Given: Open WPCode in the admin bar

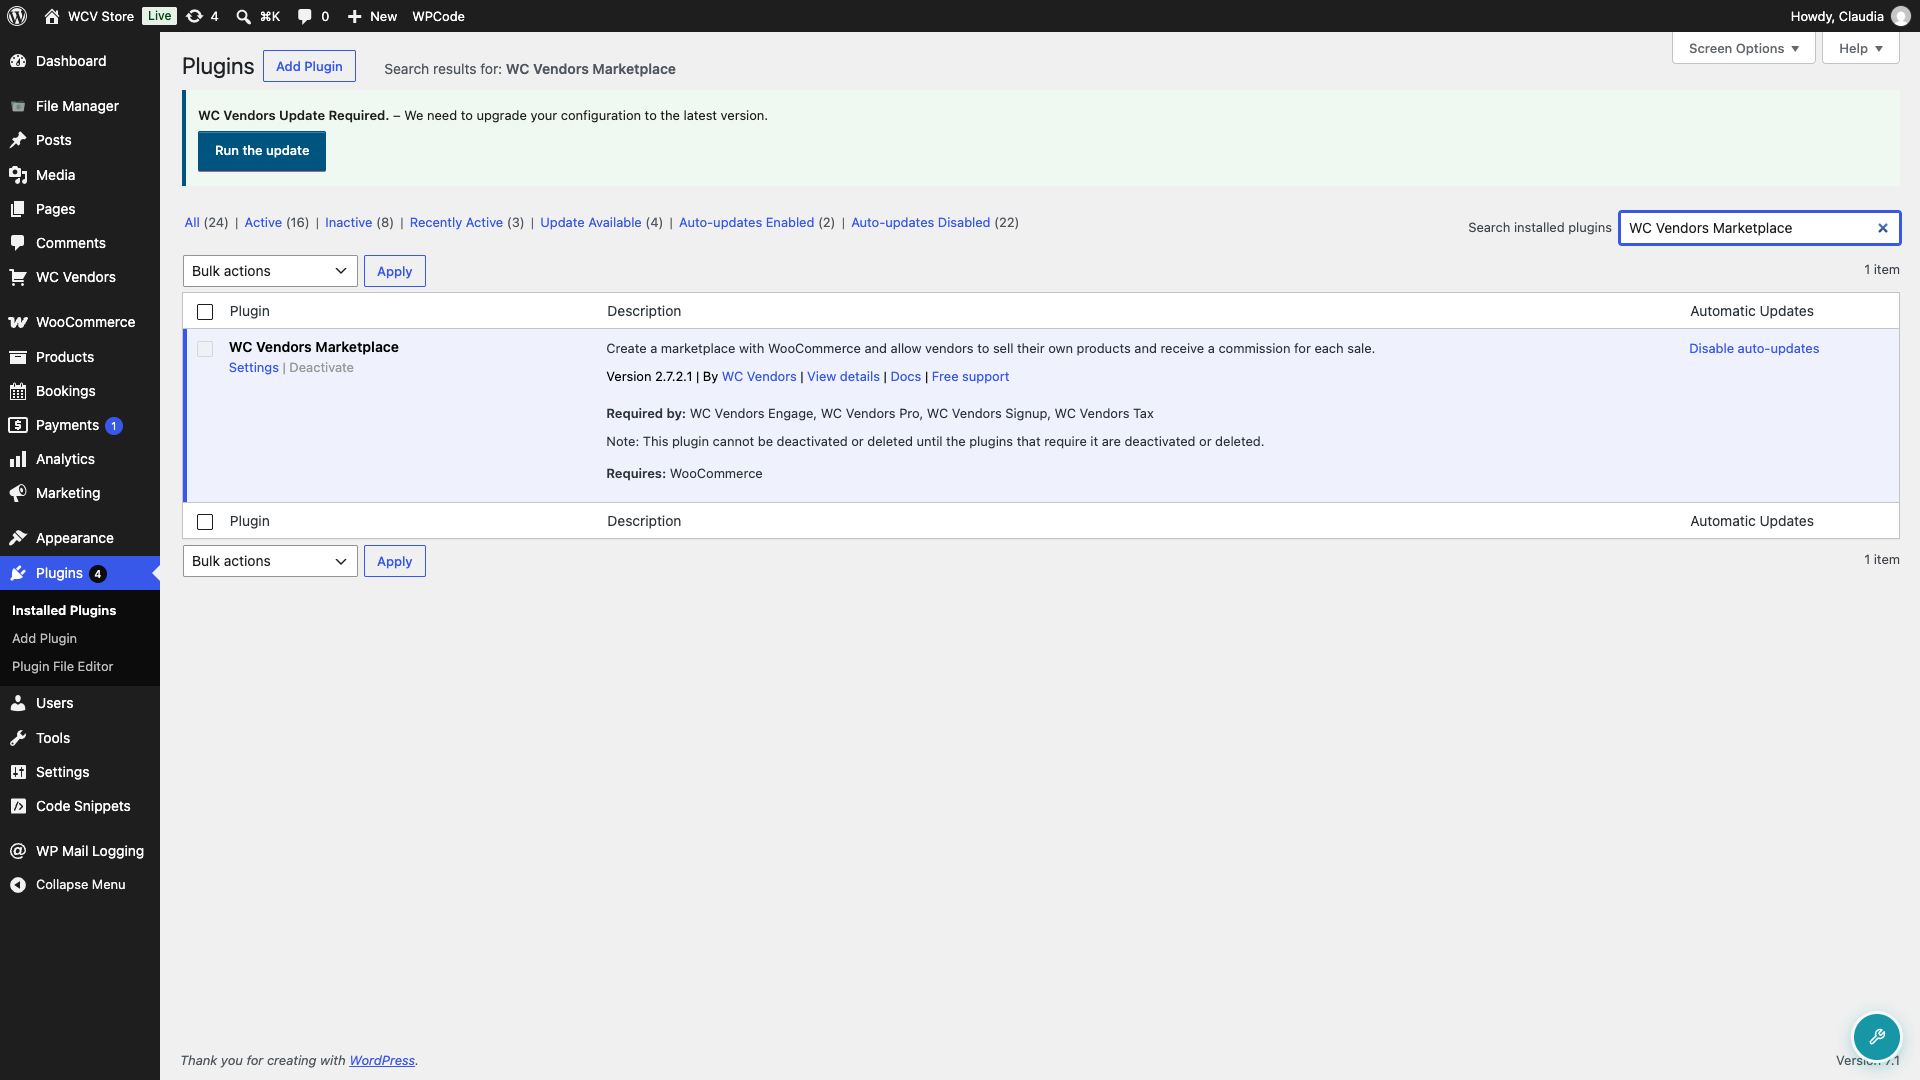Looking at the screenshot, I should [x=438, y=16].
